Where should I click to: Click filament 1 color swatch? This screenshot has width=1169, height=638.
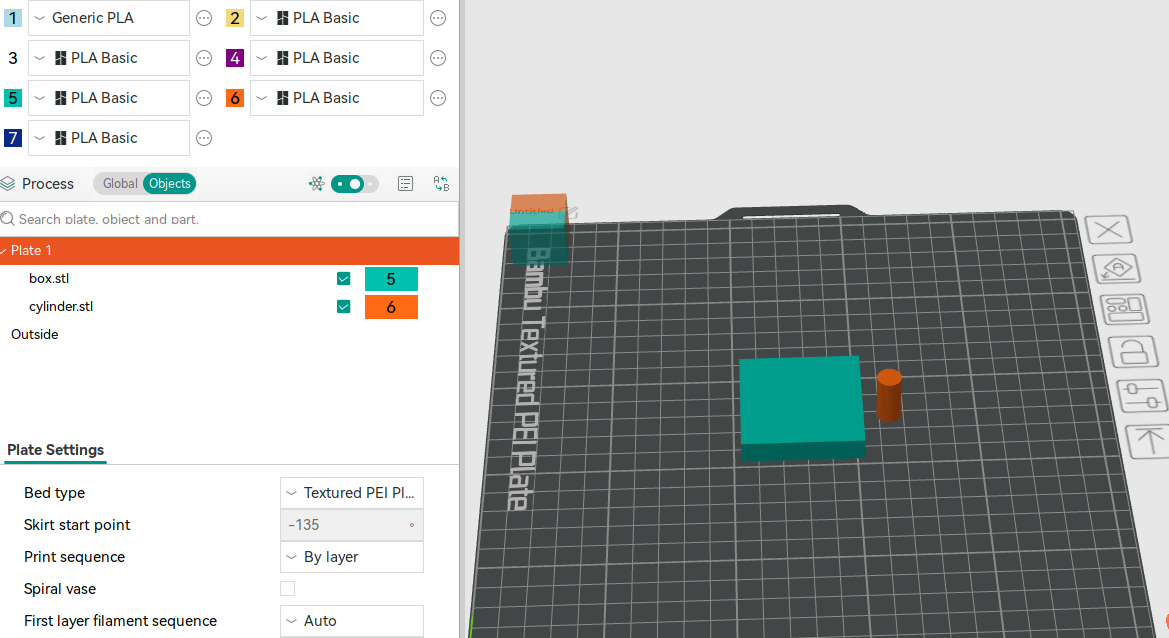(x=13, y=18)
